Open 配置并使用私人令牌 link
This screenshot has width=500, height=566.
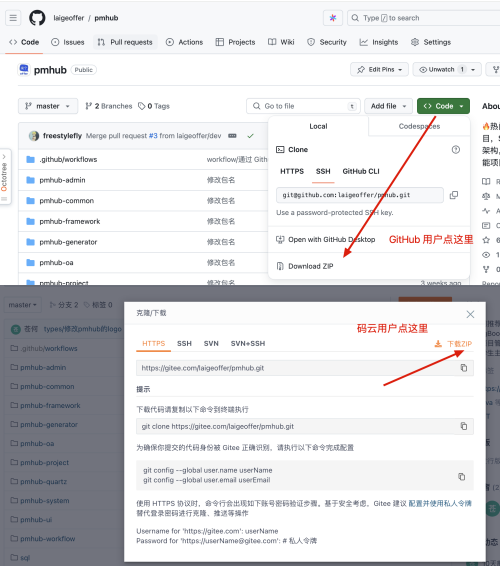440,504
